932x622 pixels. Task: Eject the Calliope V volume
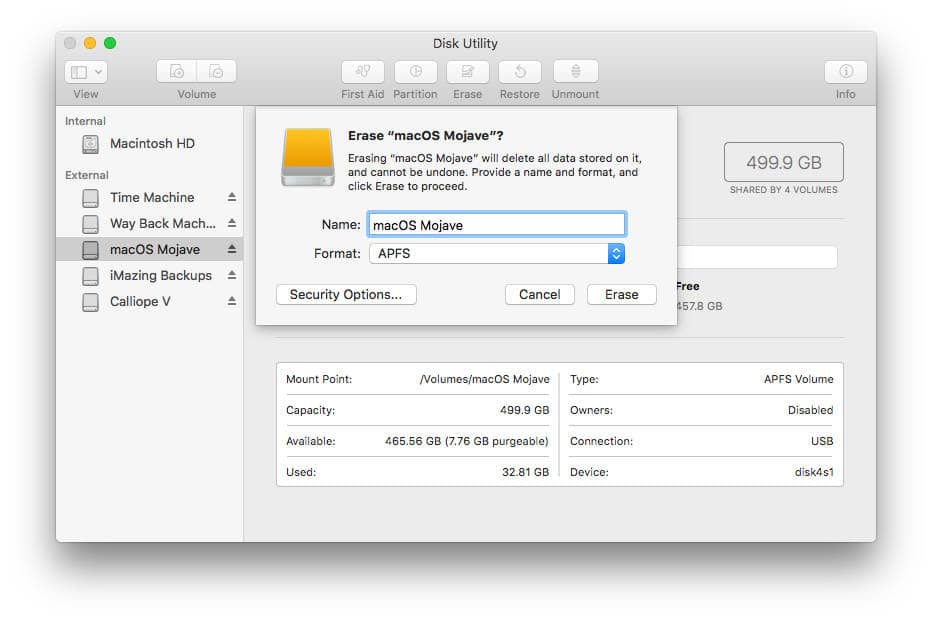pos(232,301)
